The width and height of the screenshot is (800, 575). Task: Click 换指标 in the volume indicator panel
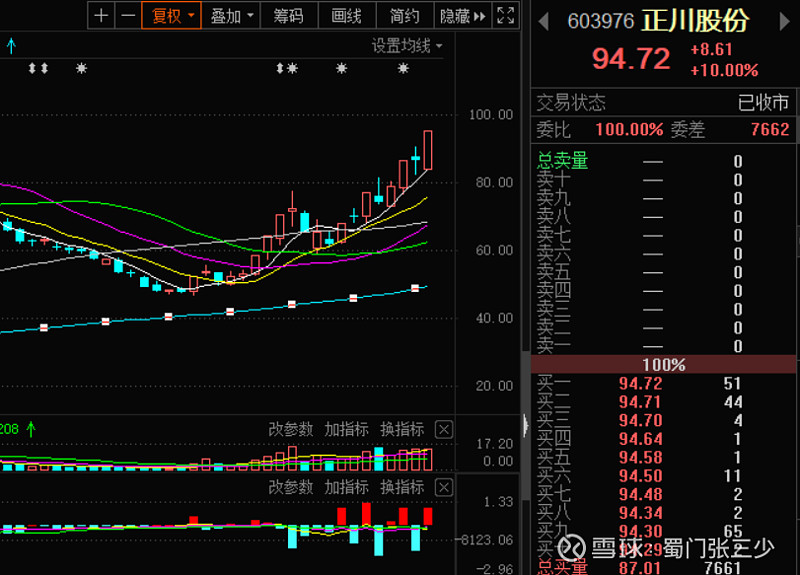[402, 430]
